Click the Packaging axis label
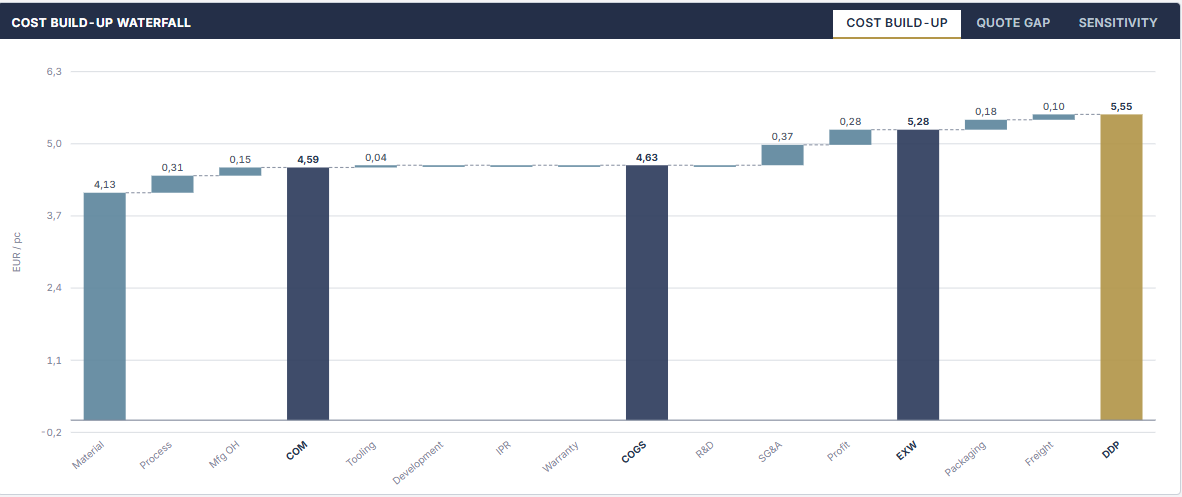This screenshot has width=1182, height=497. point(964,459)
